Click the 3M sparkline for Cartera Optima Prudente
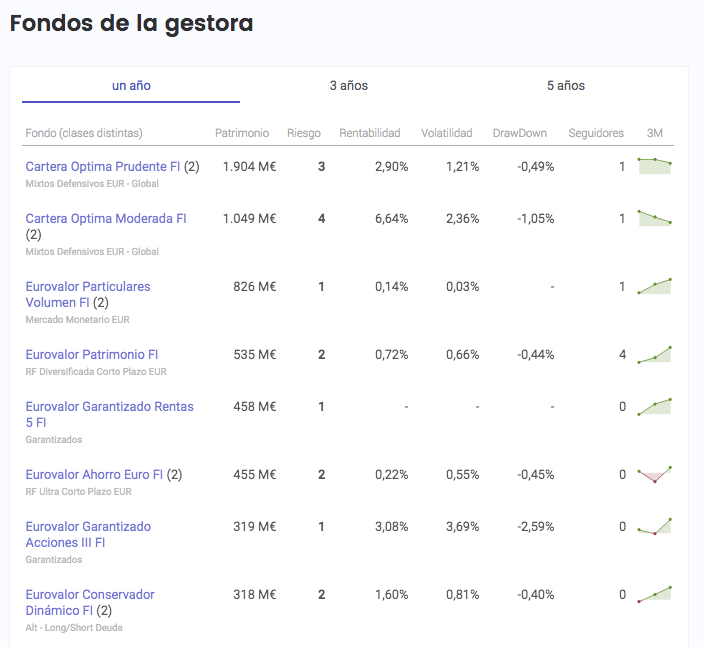This screenshot has height=647, width=704. (x=655, y=166)
